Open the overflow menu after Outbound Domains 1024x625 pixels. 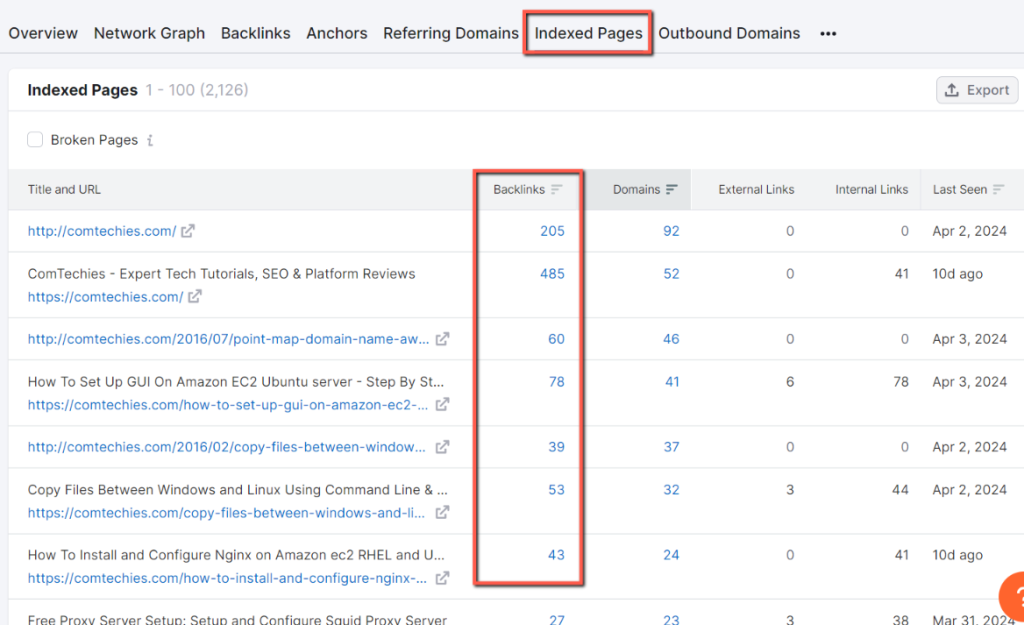point(827,33)
